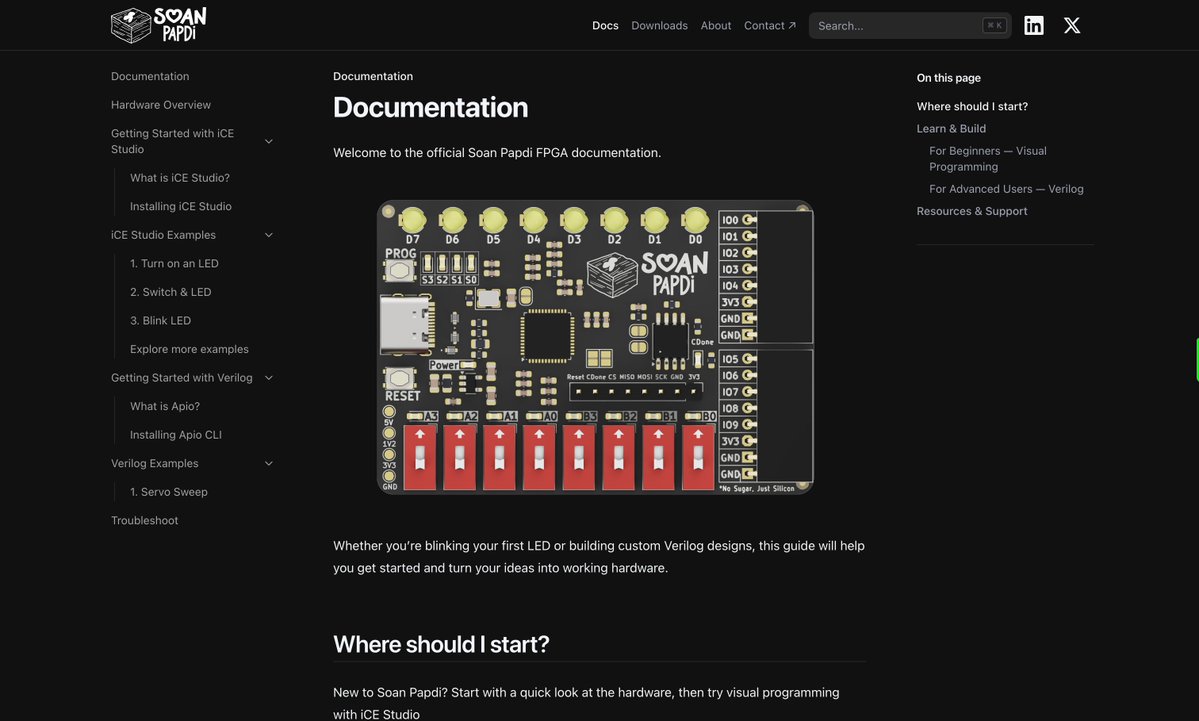Screen dimensions: 1199x721
Task: Open 1. Turn on an LED example
Action: pos(174,263)
